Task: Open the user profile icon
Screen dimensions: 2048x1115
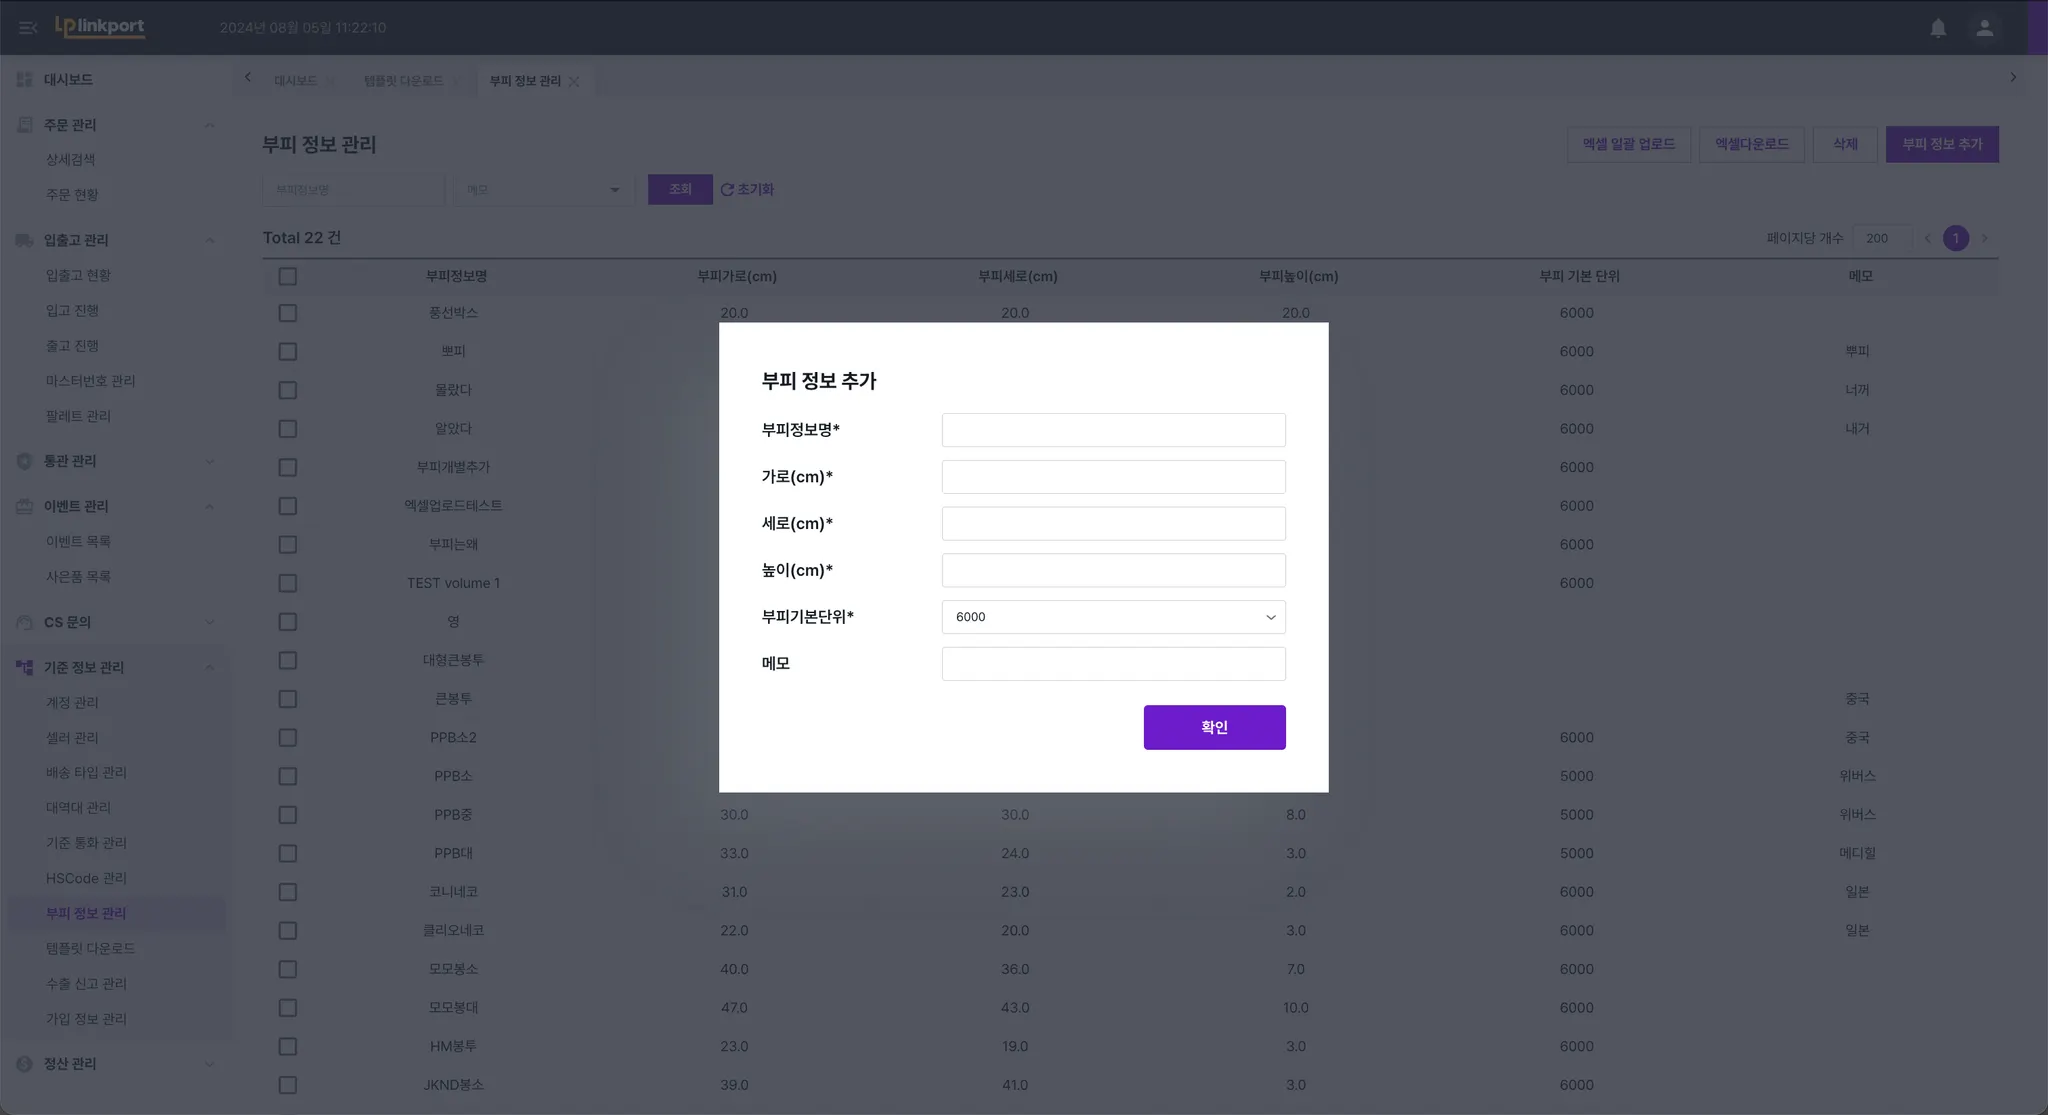Action: tap(1984, 28)
